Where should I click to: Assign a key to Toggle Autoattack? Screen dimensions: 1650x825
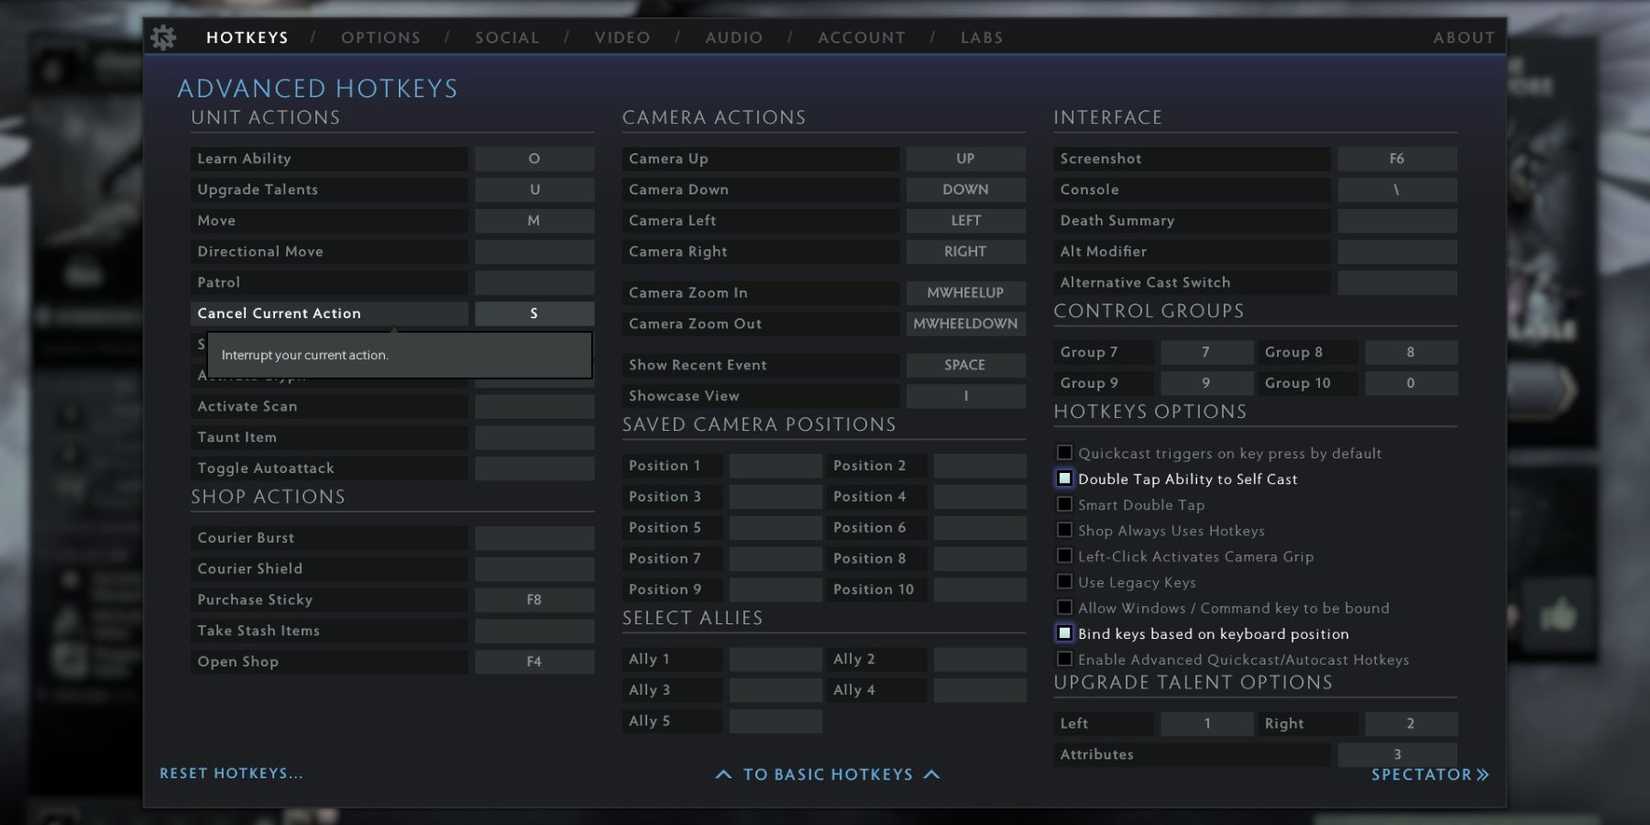click(x=534, y=468)
